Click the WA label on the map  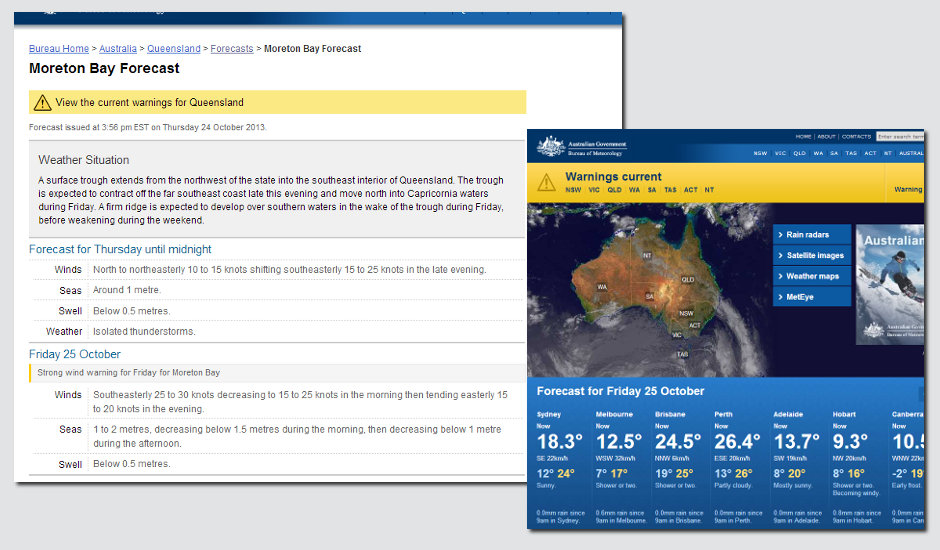(x=602, y=287)
